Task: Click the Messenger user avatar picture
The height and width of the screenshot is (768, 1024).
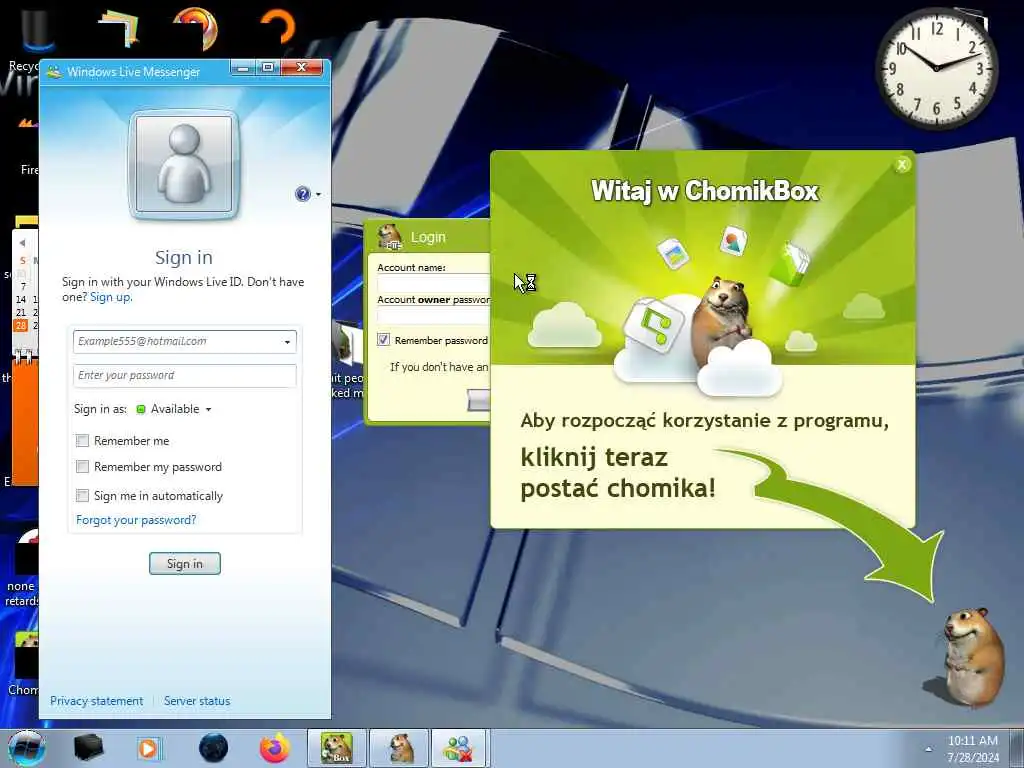Action: coord(184,165)
